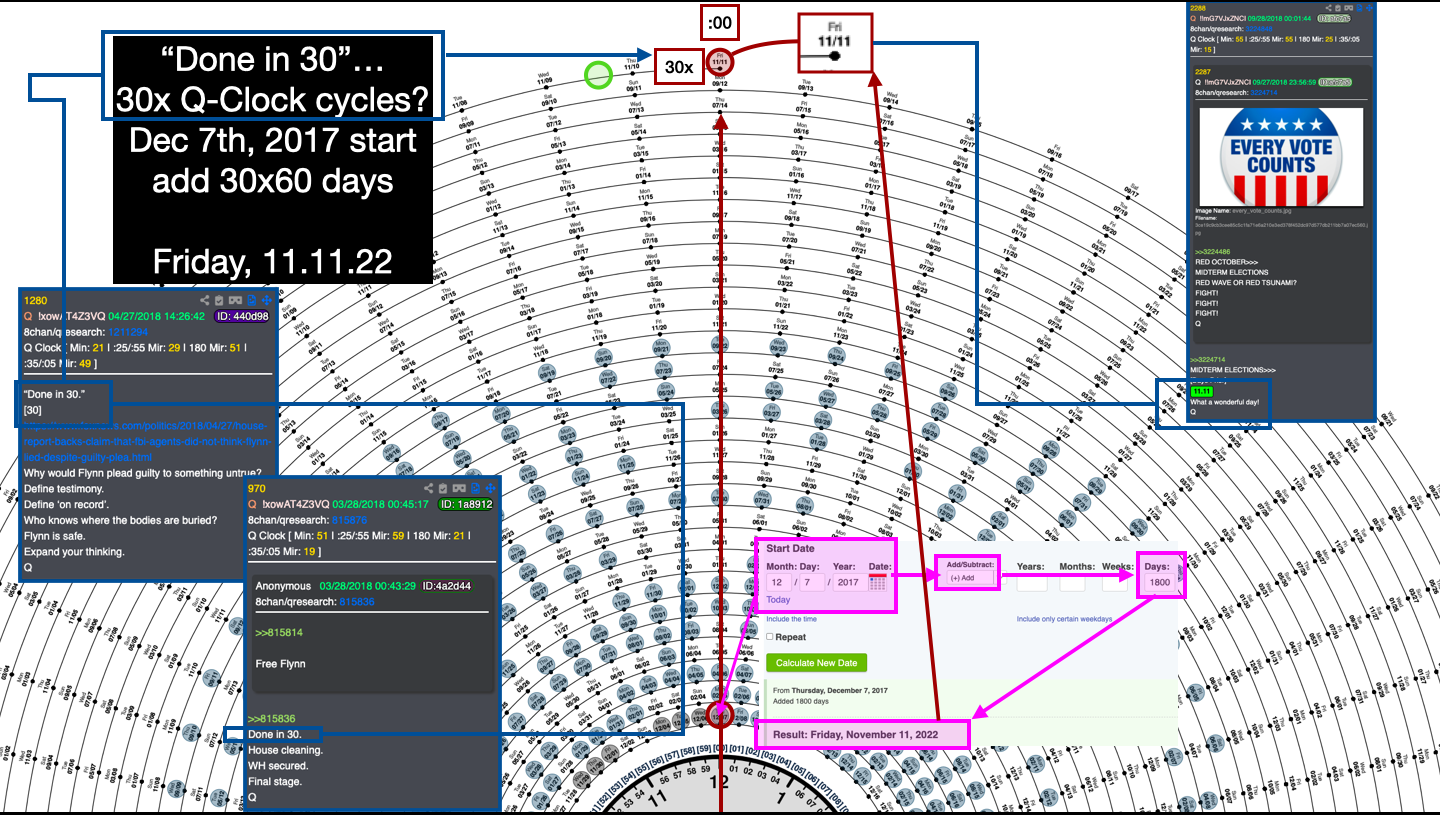The height and width of the screenshot is (815, 1440).
Task: Click the 'Include the time' link
Action: pyautogui.click(x=791, y=619)
